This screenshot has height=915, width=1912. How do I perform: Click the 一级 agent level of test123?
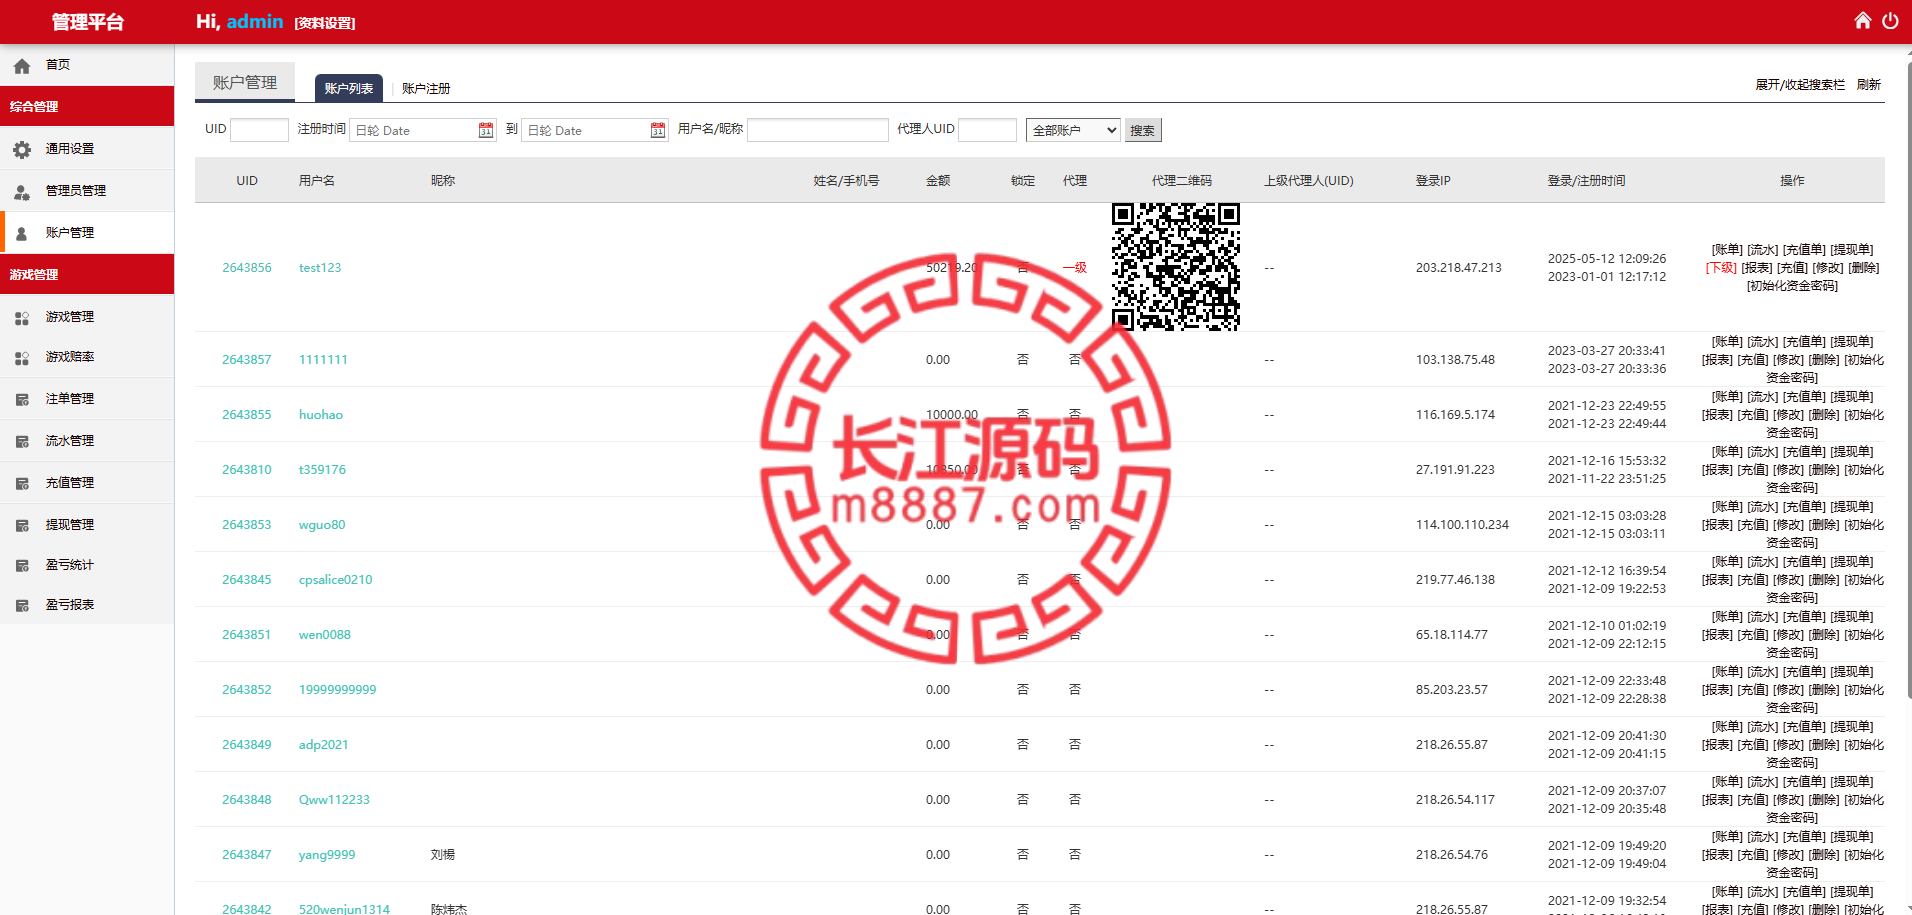tap(1075, 268)
